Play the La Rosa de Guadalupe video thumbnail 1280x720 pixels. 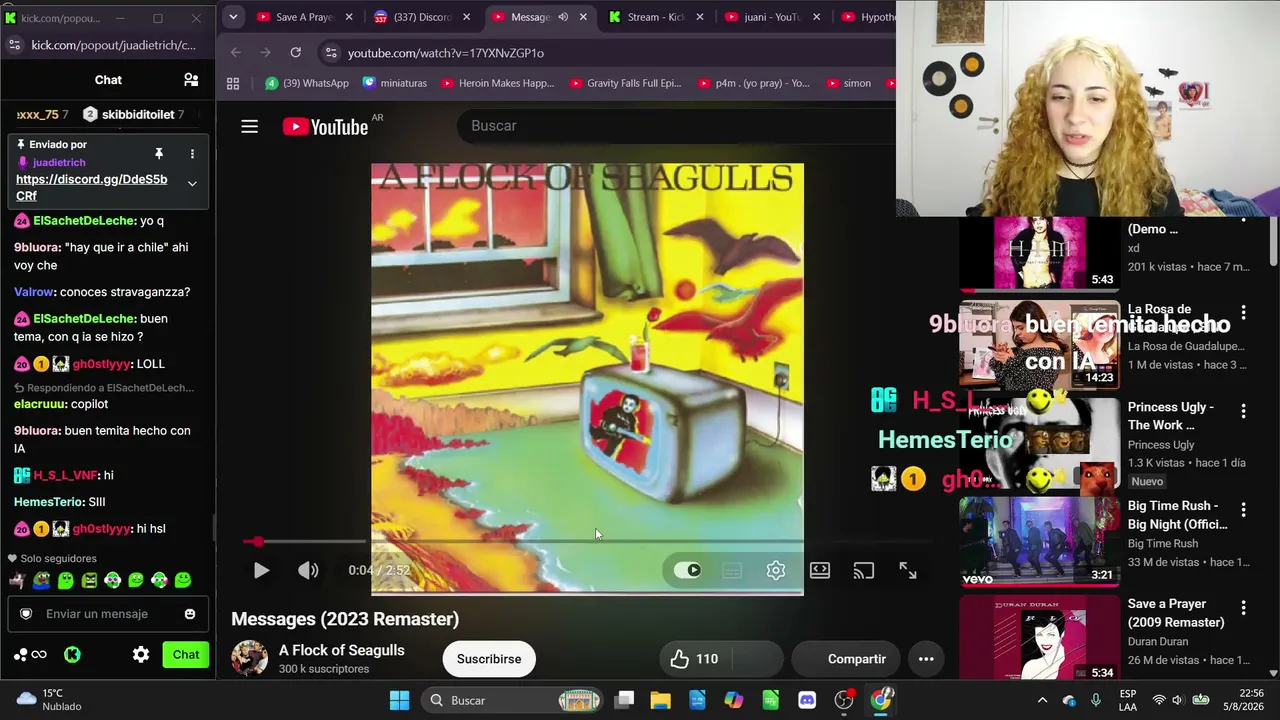pos(1039,345)
